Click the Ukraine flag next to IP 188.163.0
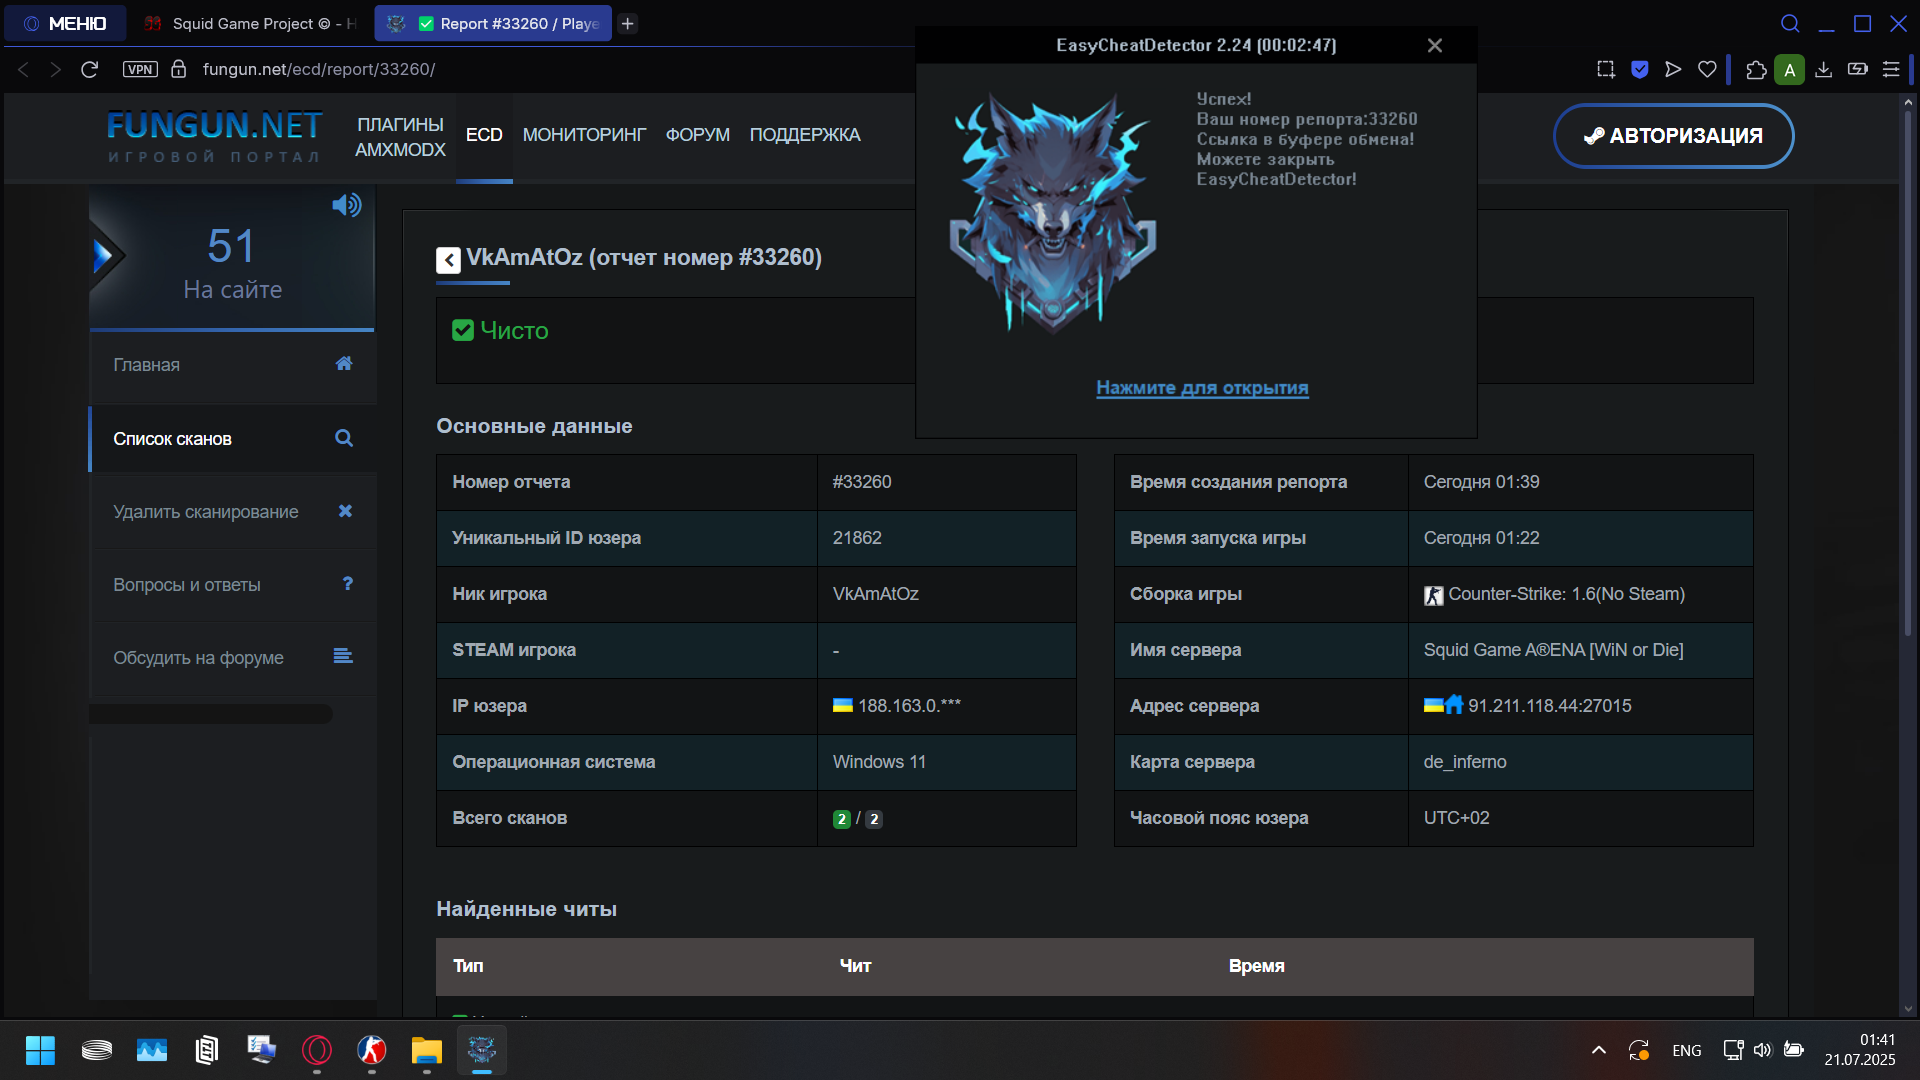Image resolution: width=1920 pixels, height=1080 pixels. click(x=843, y=705)
